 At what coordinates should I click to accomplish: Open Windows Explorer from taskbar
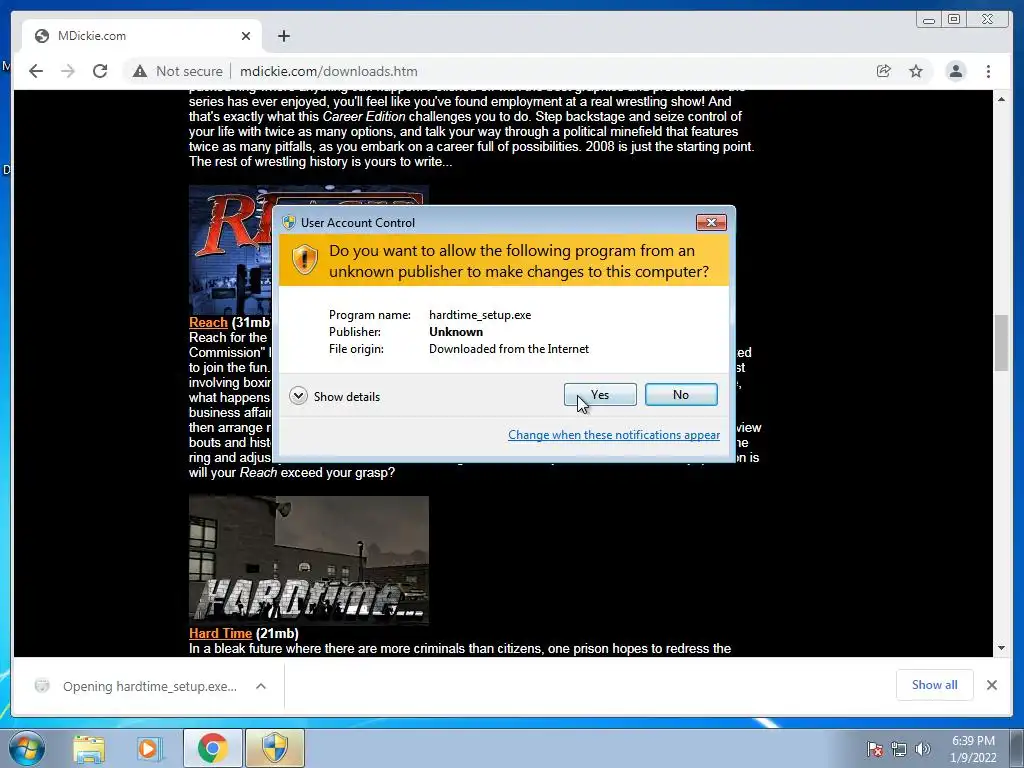point(89,748)
